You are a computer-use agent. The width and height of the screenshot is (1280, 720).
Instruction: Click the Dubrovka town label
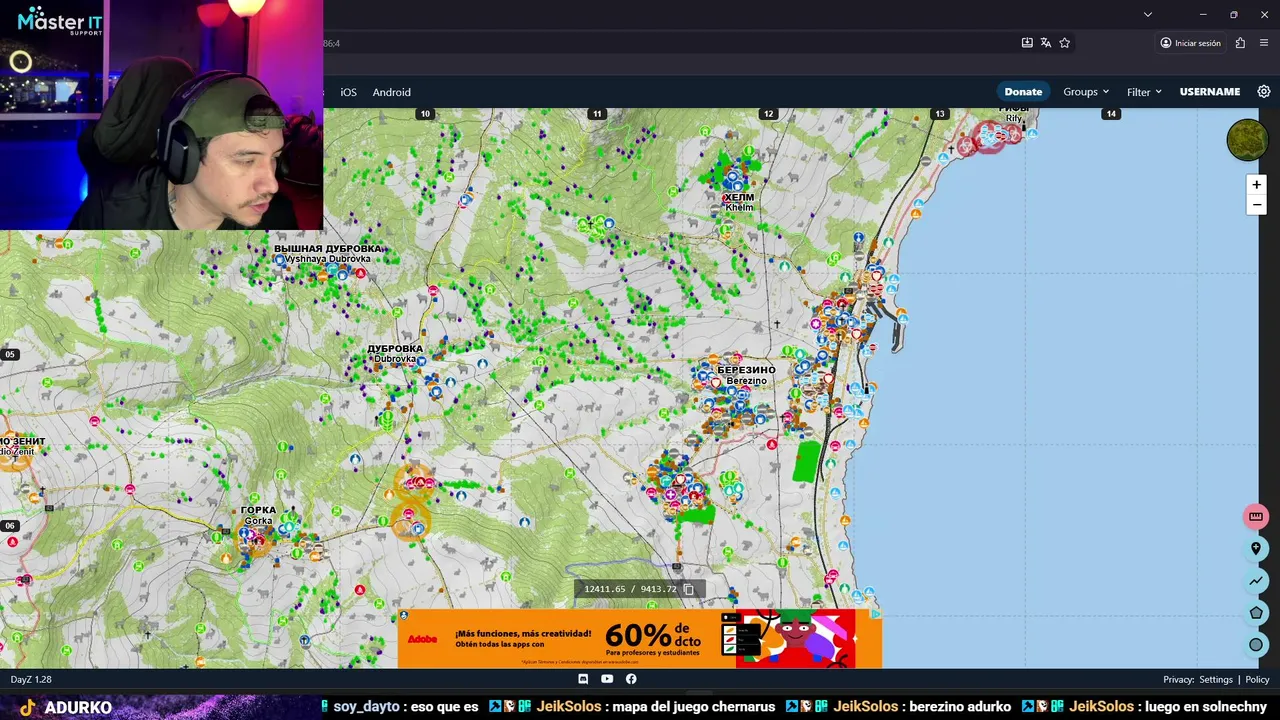(395, 354)
